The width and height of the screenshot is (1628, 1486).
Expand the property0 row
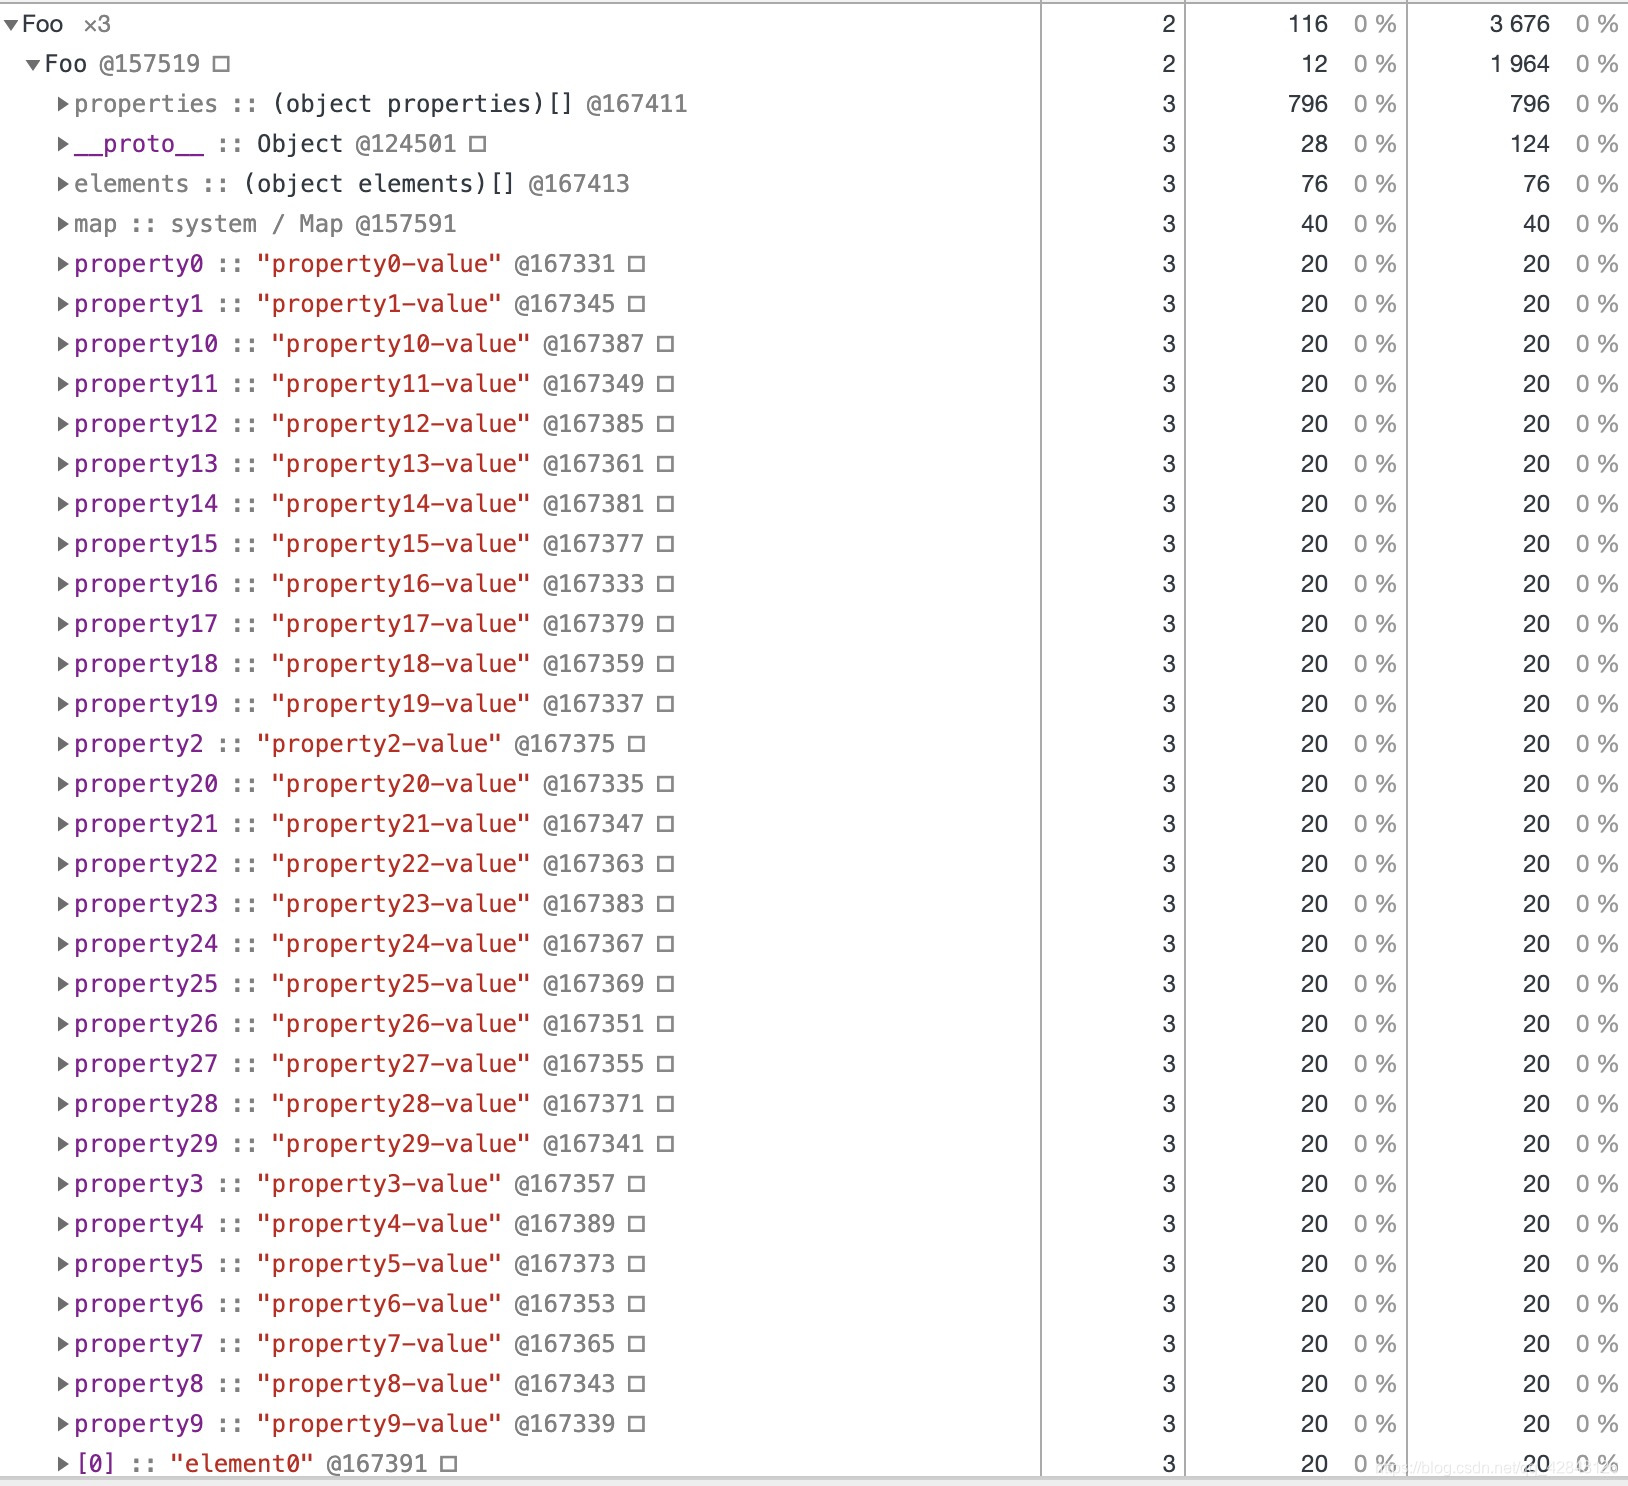[x=63, y=264]
